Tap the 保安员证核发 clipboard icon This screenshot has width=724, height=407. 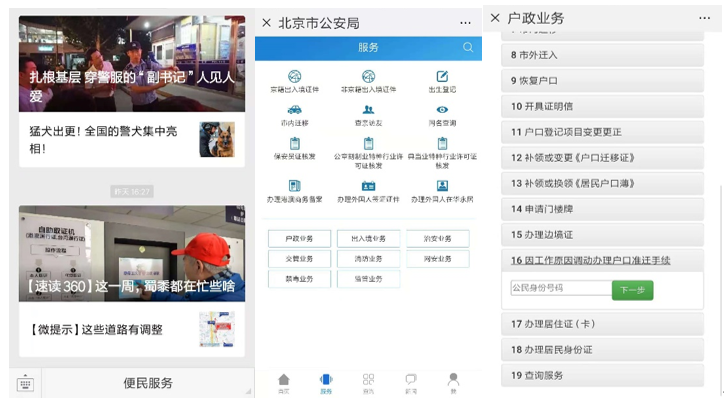click(294, 146)
